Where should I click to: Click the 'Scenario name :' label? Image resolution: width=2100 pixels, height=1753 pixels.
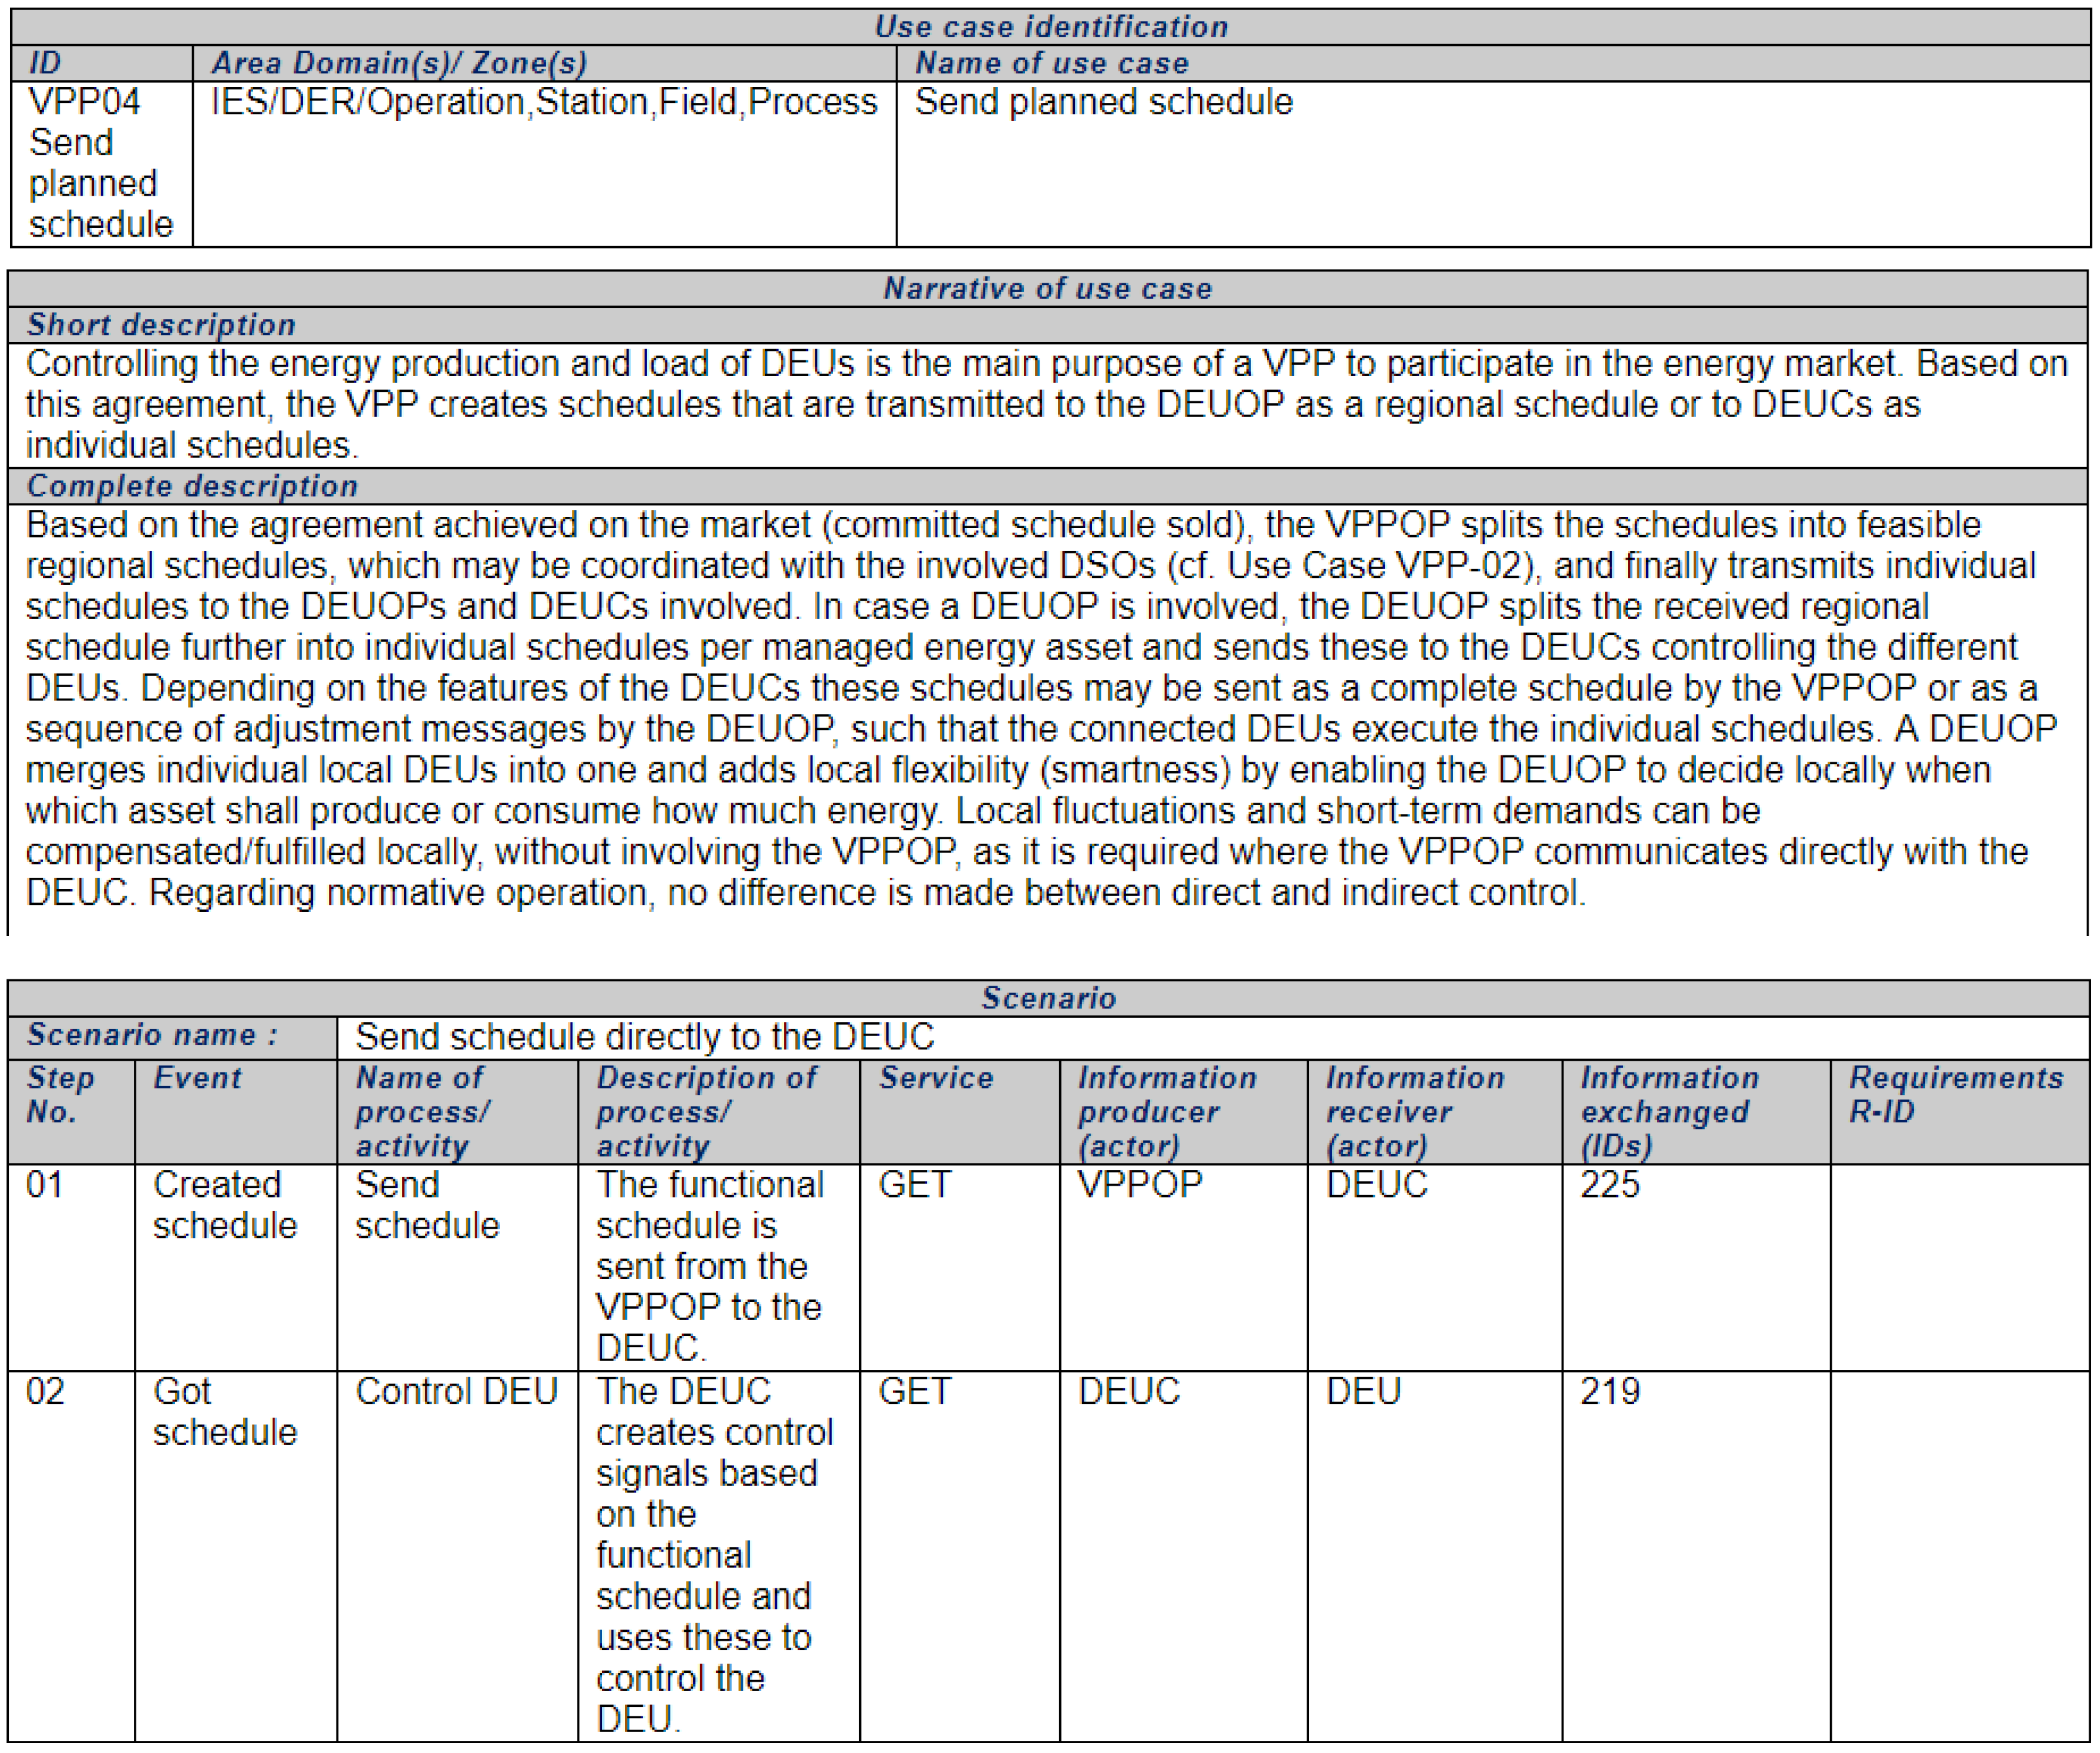[153, 1035]
